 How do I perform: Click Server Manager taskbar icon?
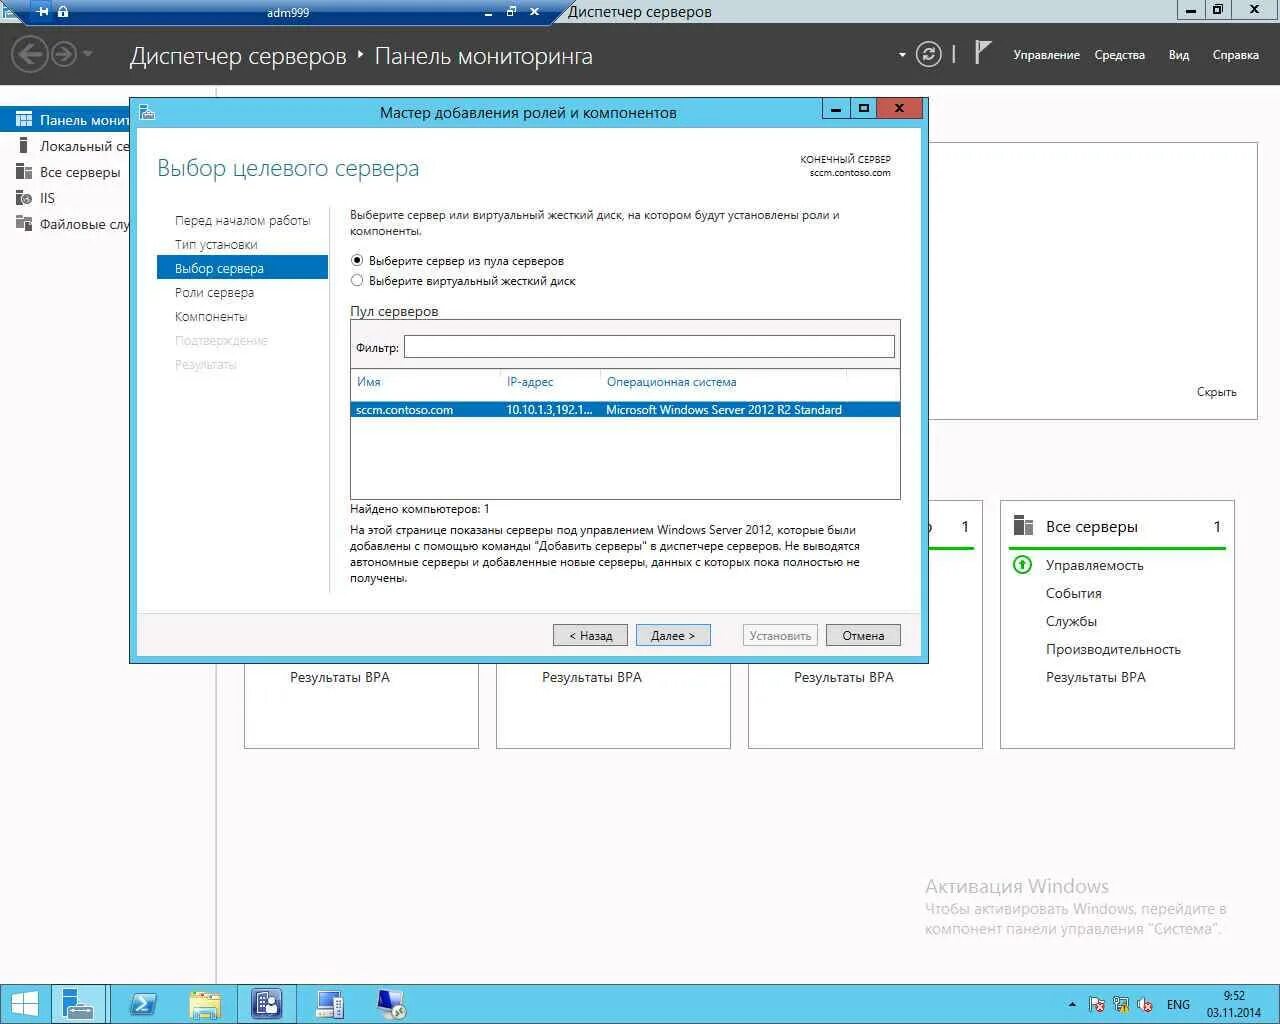tap(78, 1004)
